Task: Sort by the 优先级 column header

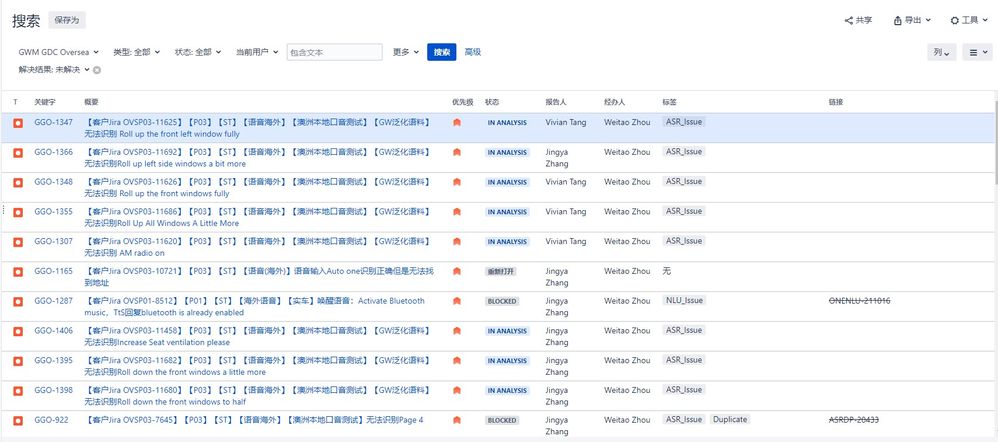Action: 463,102
